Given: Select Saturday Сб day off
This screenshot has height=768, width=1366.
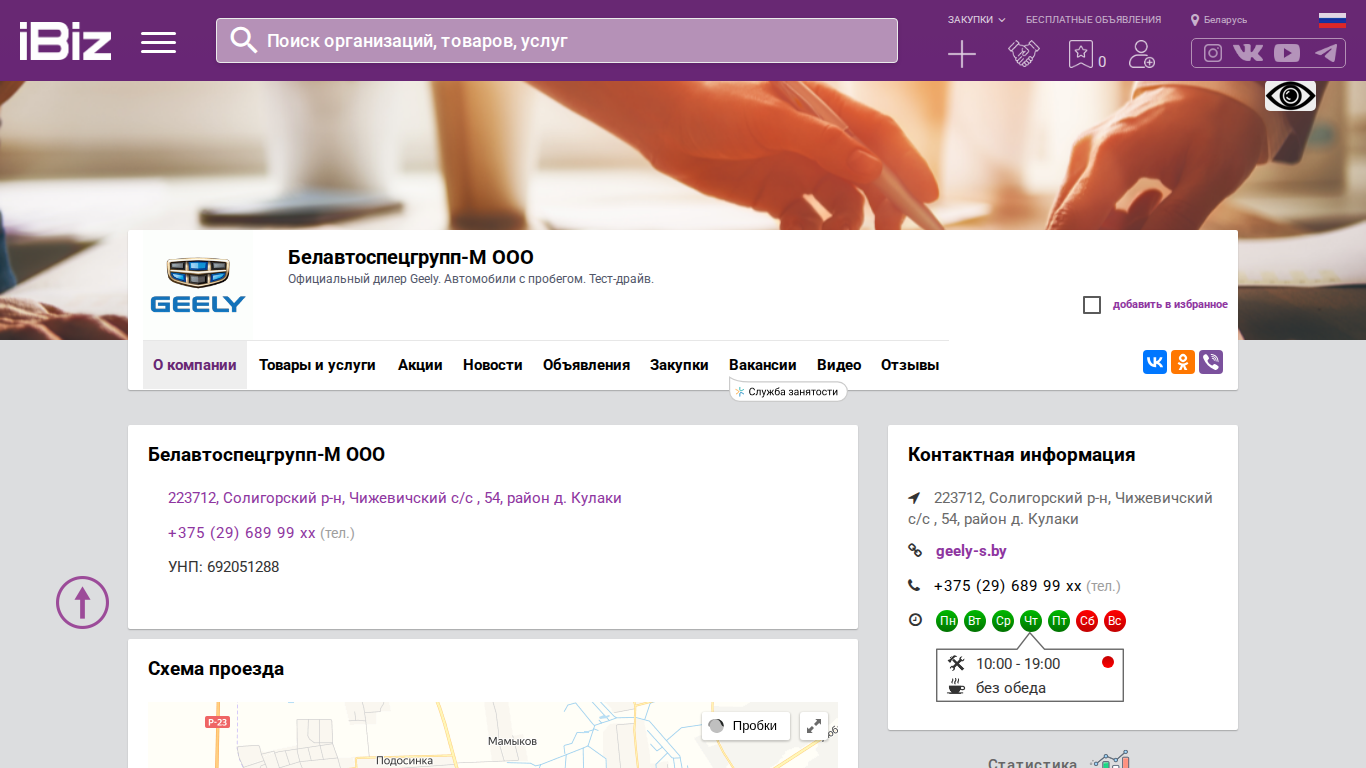Looking at the screenshot, I should 1087,621.
